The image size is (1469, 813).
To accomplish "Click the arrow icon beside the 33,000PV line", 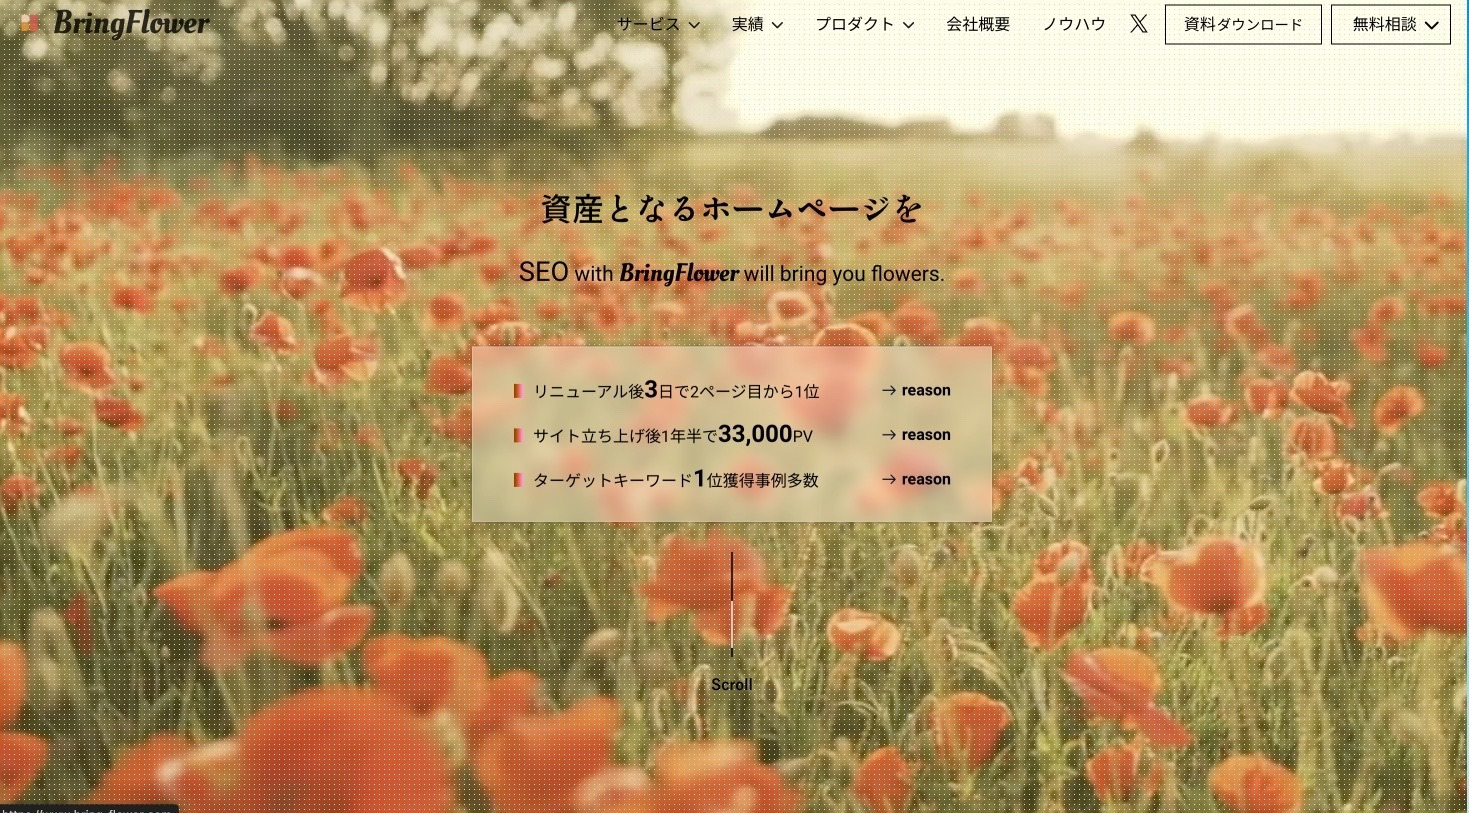I will tap(888, 435).
